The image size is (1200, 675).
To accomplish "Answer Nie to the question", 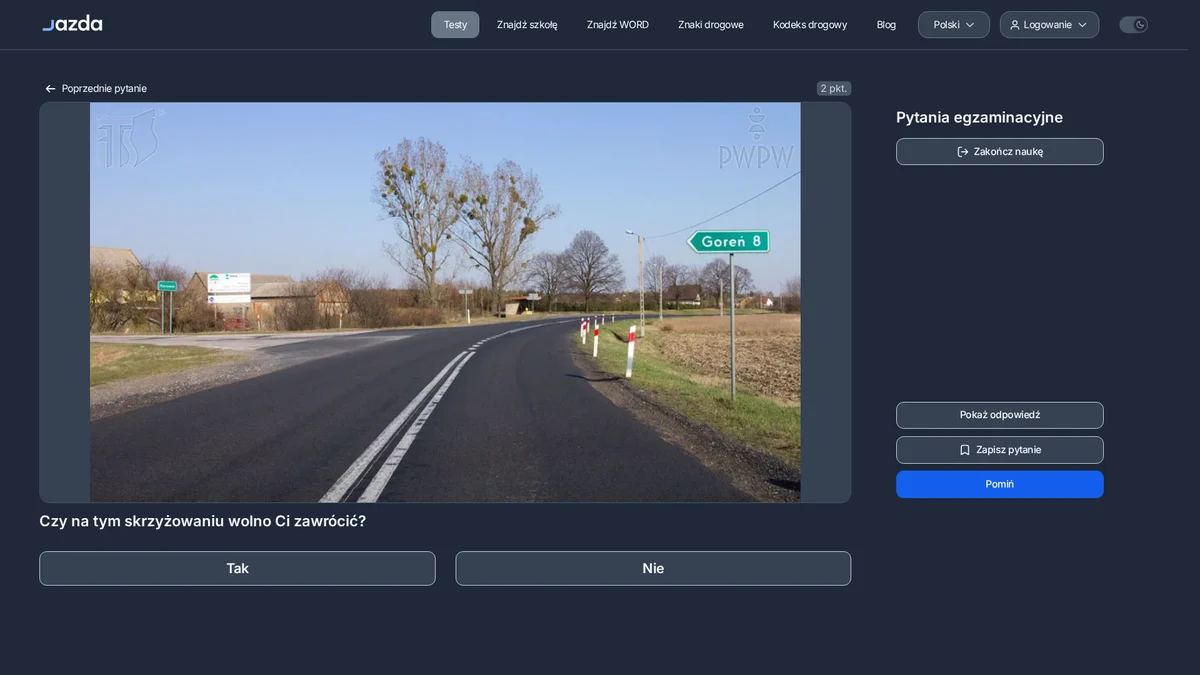I will (653, 568).
